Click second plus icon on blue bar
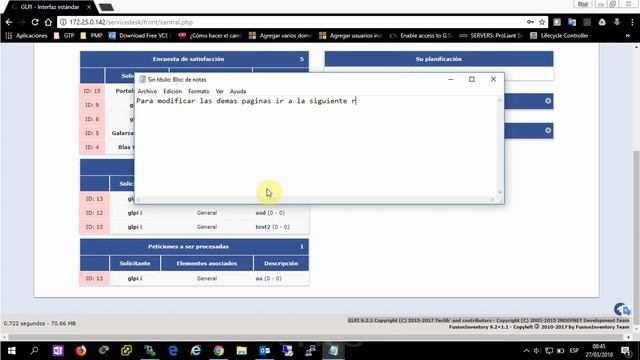640x360 pixels. pyautogui.click(x=548, y=131)
